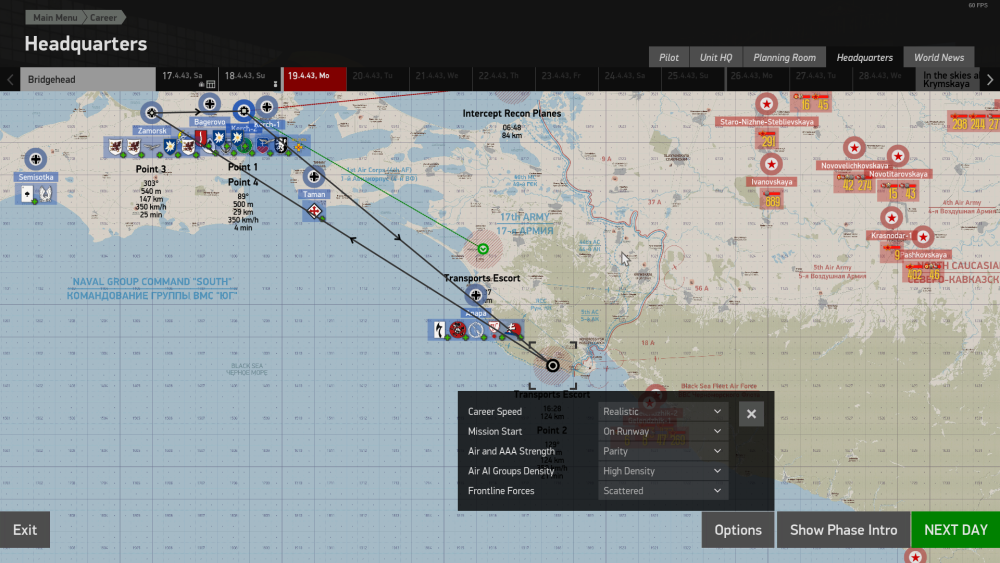Click the ace-of-spades squadron emblem at Semisotka
The width and height of the screenshot is (1000, 563).
[x=26, y=195]
